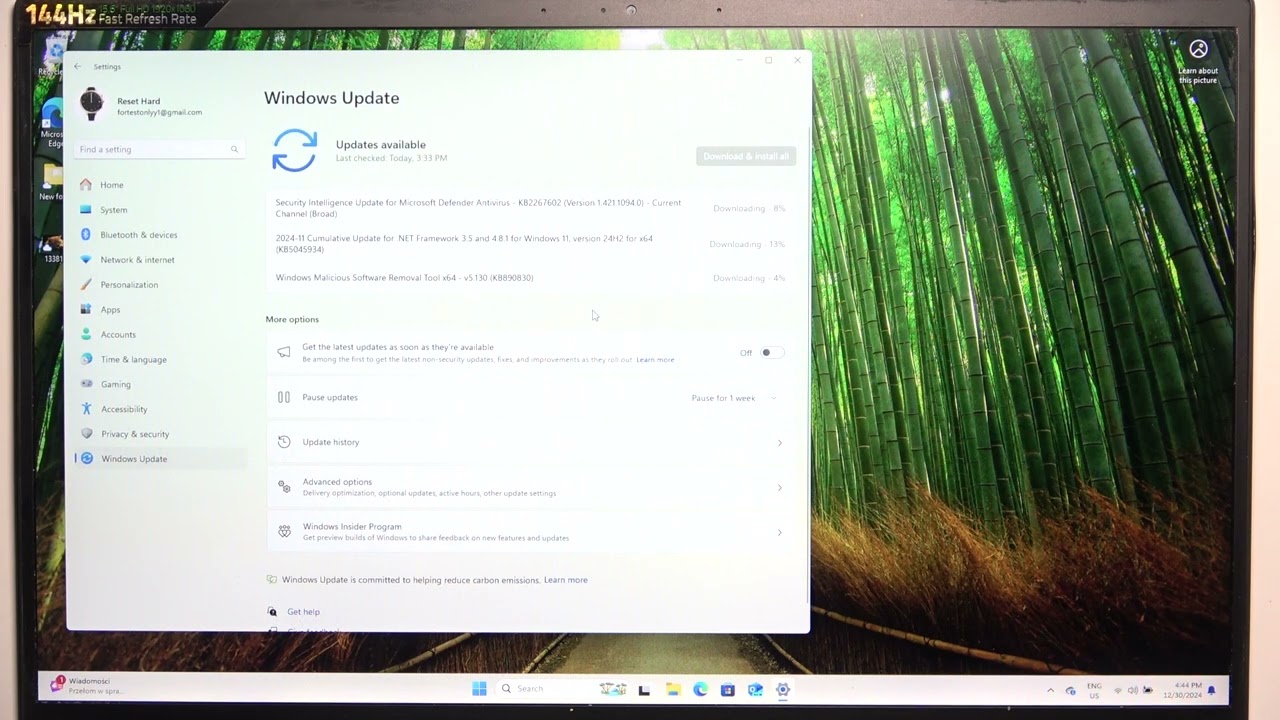1280x720 pixels.
Task: Click the Advanced options gear icon
Action: tap(284, 487)
